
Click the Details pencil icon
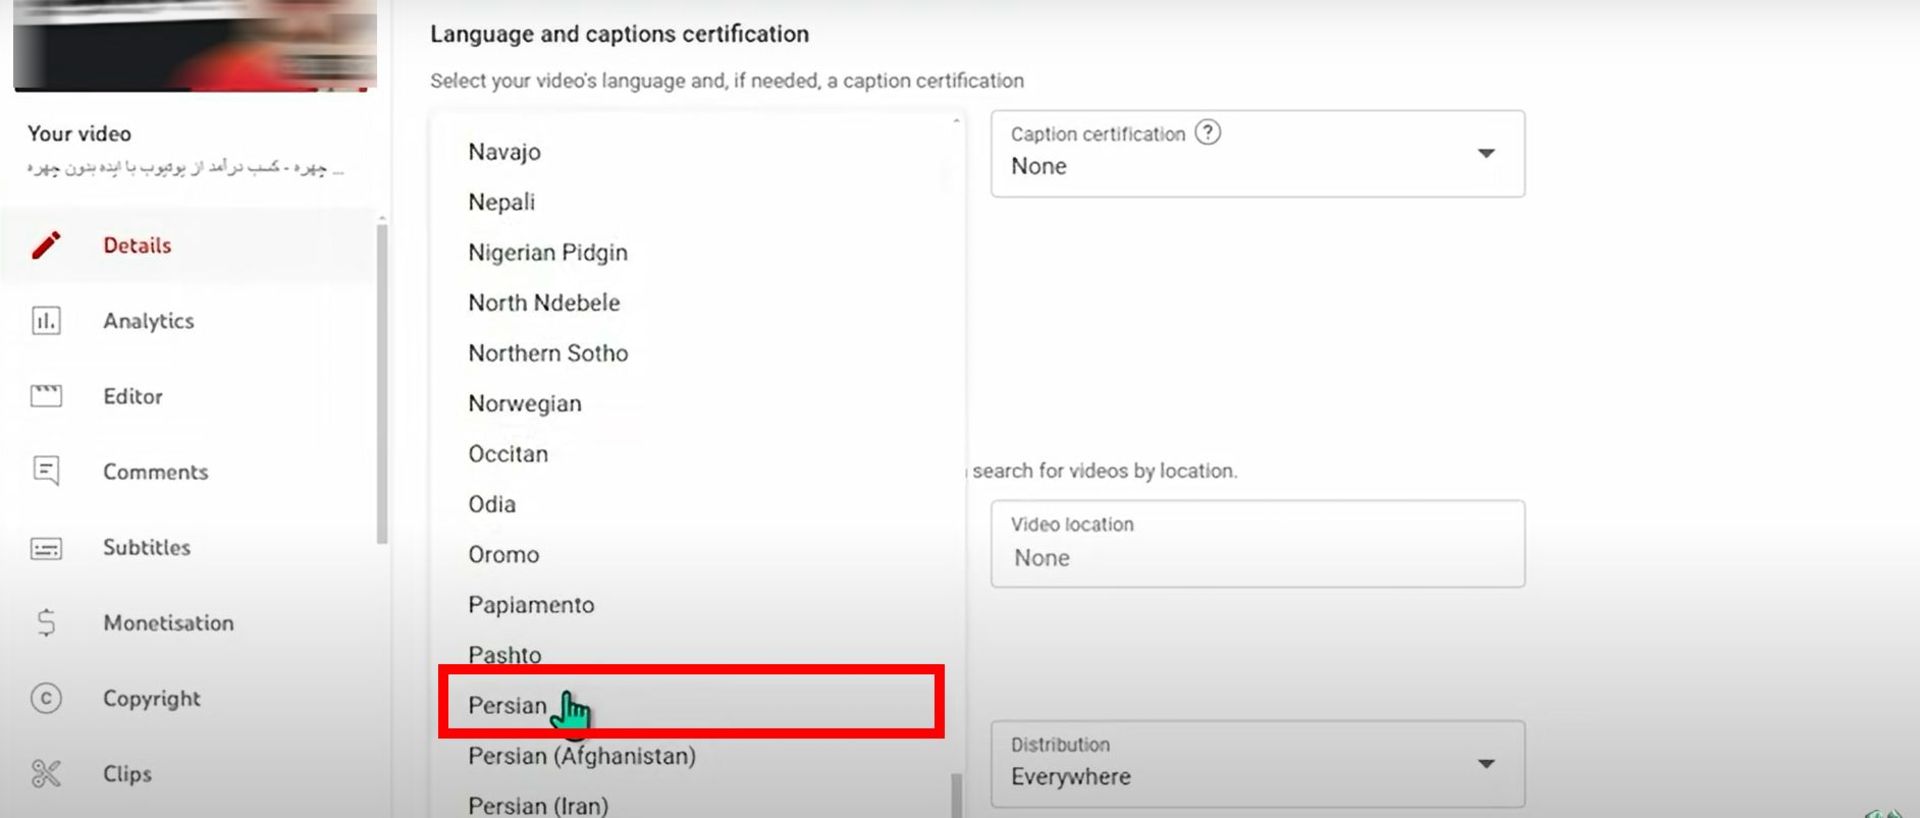pyautogui.click(x=46, y=245)
